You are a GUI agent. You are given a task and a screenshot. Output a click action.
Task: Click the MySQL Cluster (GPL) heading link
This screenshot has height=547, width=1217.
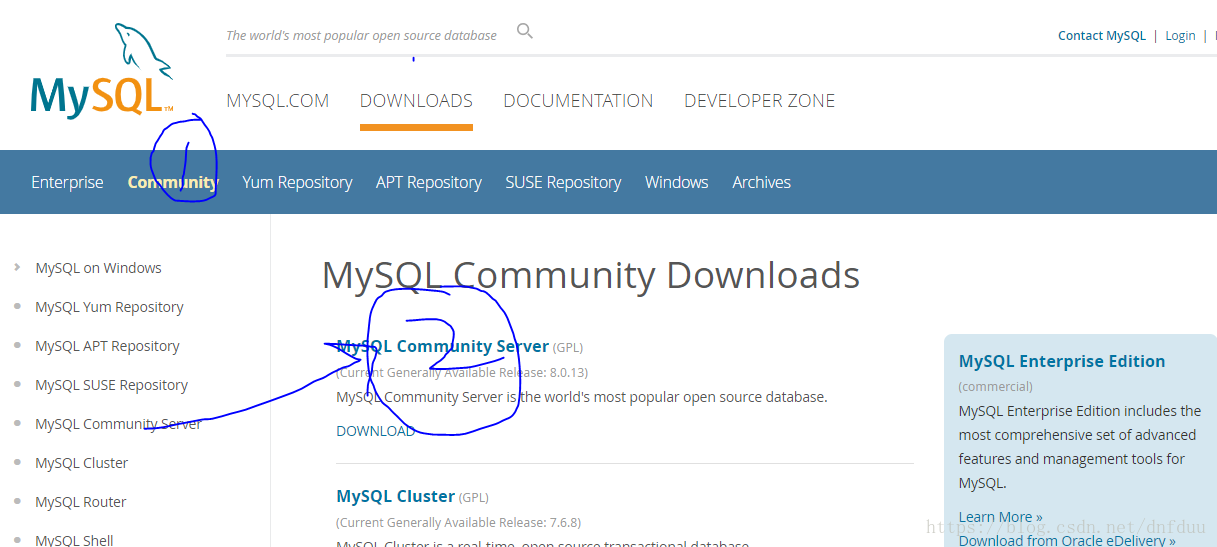(x=396, y=496)
